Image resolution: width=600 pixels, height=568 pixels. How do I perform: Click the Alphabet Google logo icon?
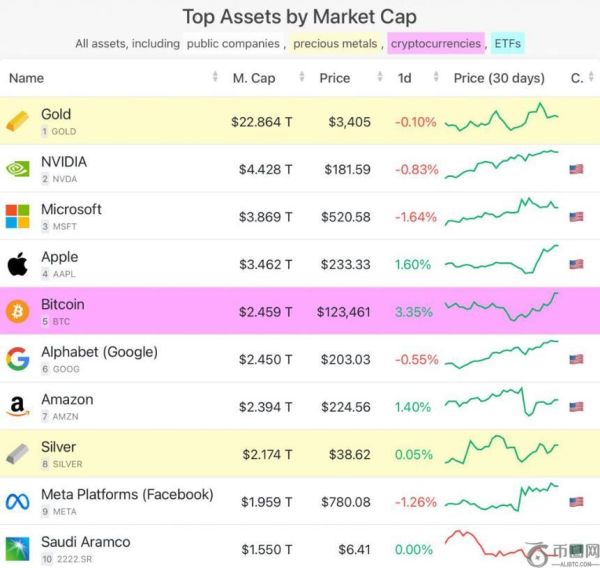click(x=18, y=359)
